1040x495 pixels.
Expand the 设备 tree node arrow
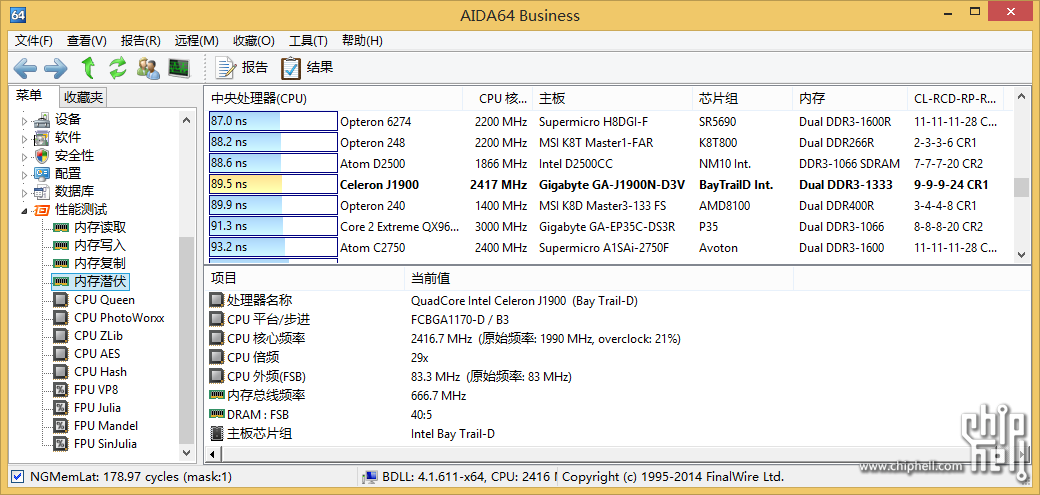pyautogui.click(x=25, y=120)
